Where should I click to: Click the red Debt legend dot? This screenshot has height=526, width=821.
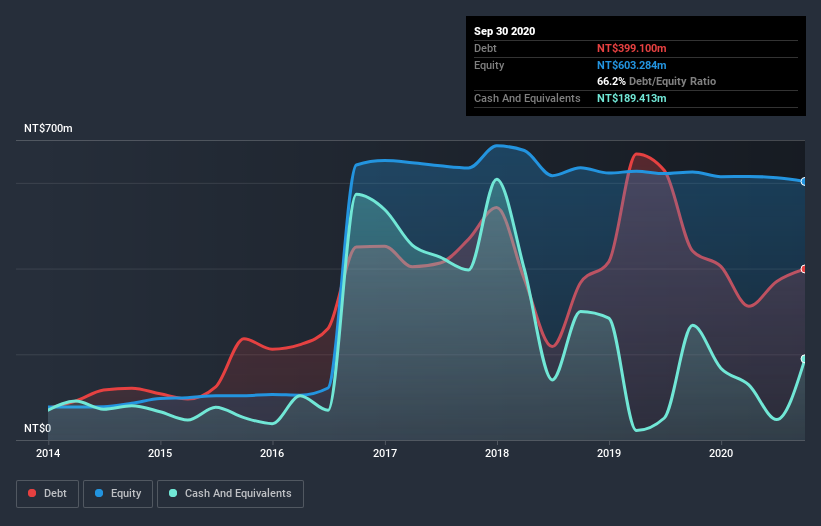pyautogui.click(x=32, y=493)
